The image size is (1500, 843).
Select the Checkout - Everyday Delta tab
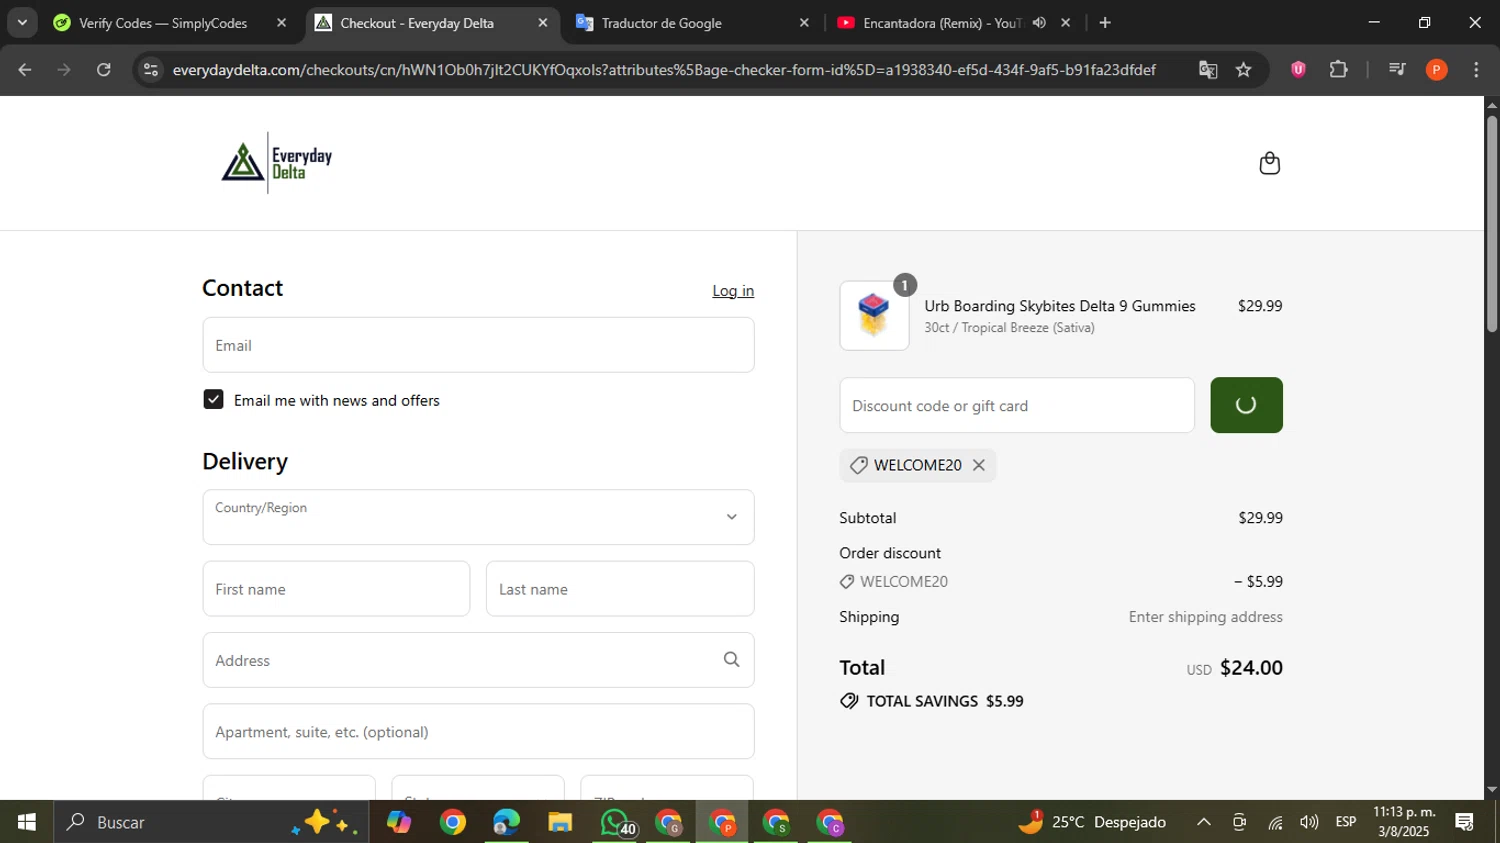(x=417, y=22)
